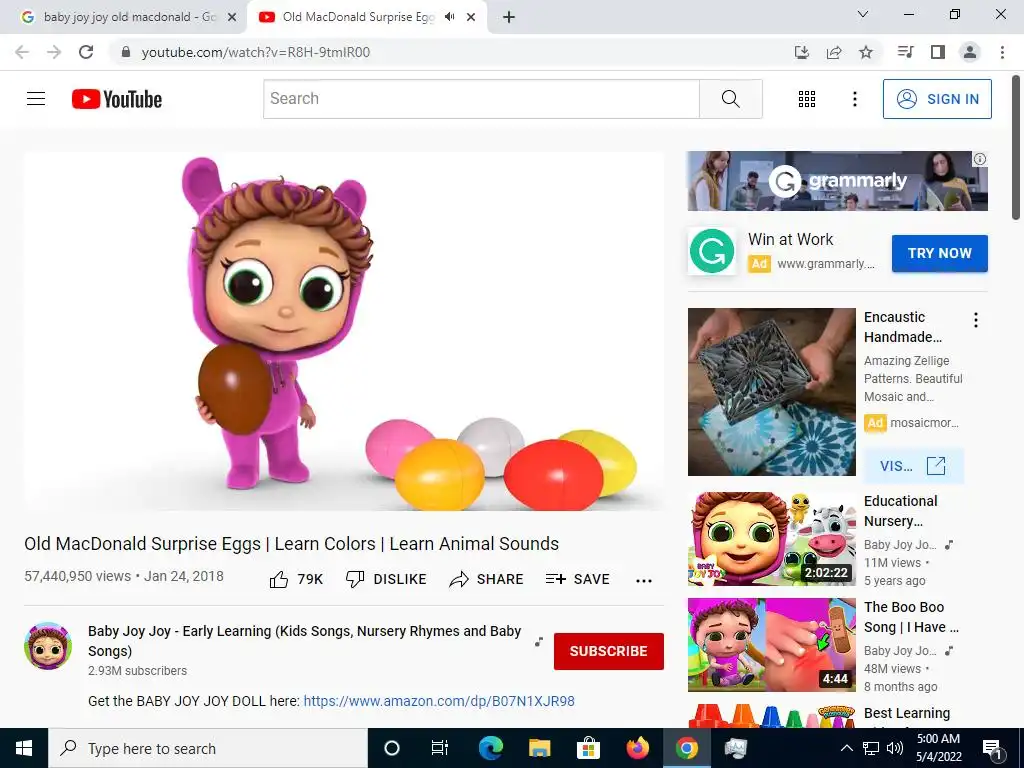The width and height of the screenshot is (1024, 768).
Task: Launch Microsoft Edge from taskbar
Action: click(490, 748)
